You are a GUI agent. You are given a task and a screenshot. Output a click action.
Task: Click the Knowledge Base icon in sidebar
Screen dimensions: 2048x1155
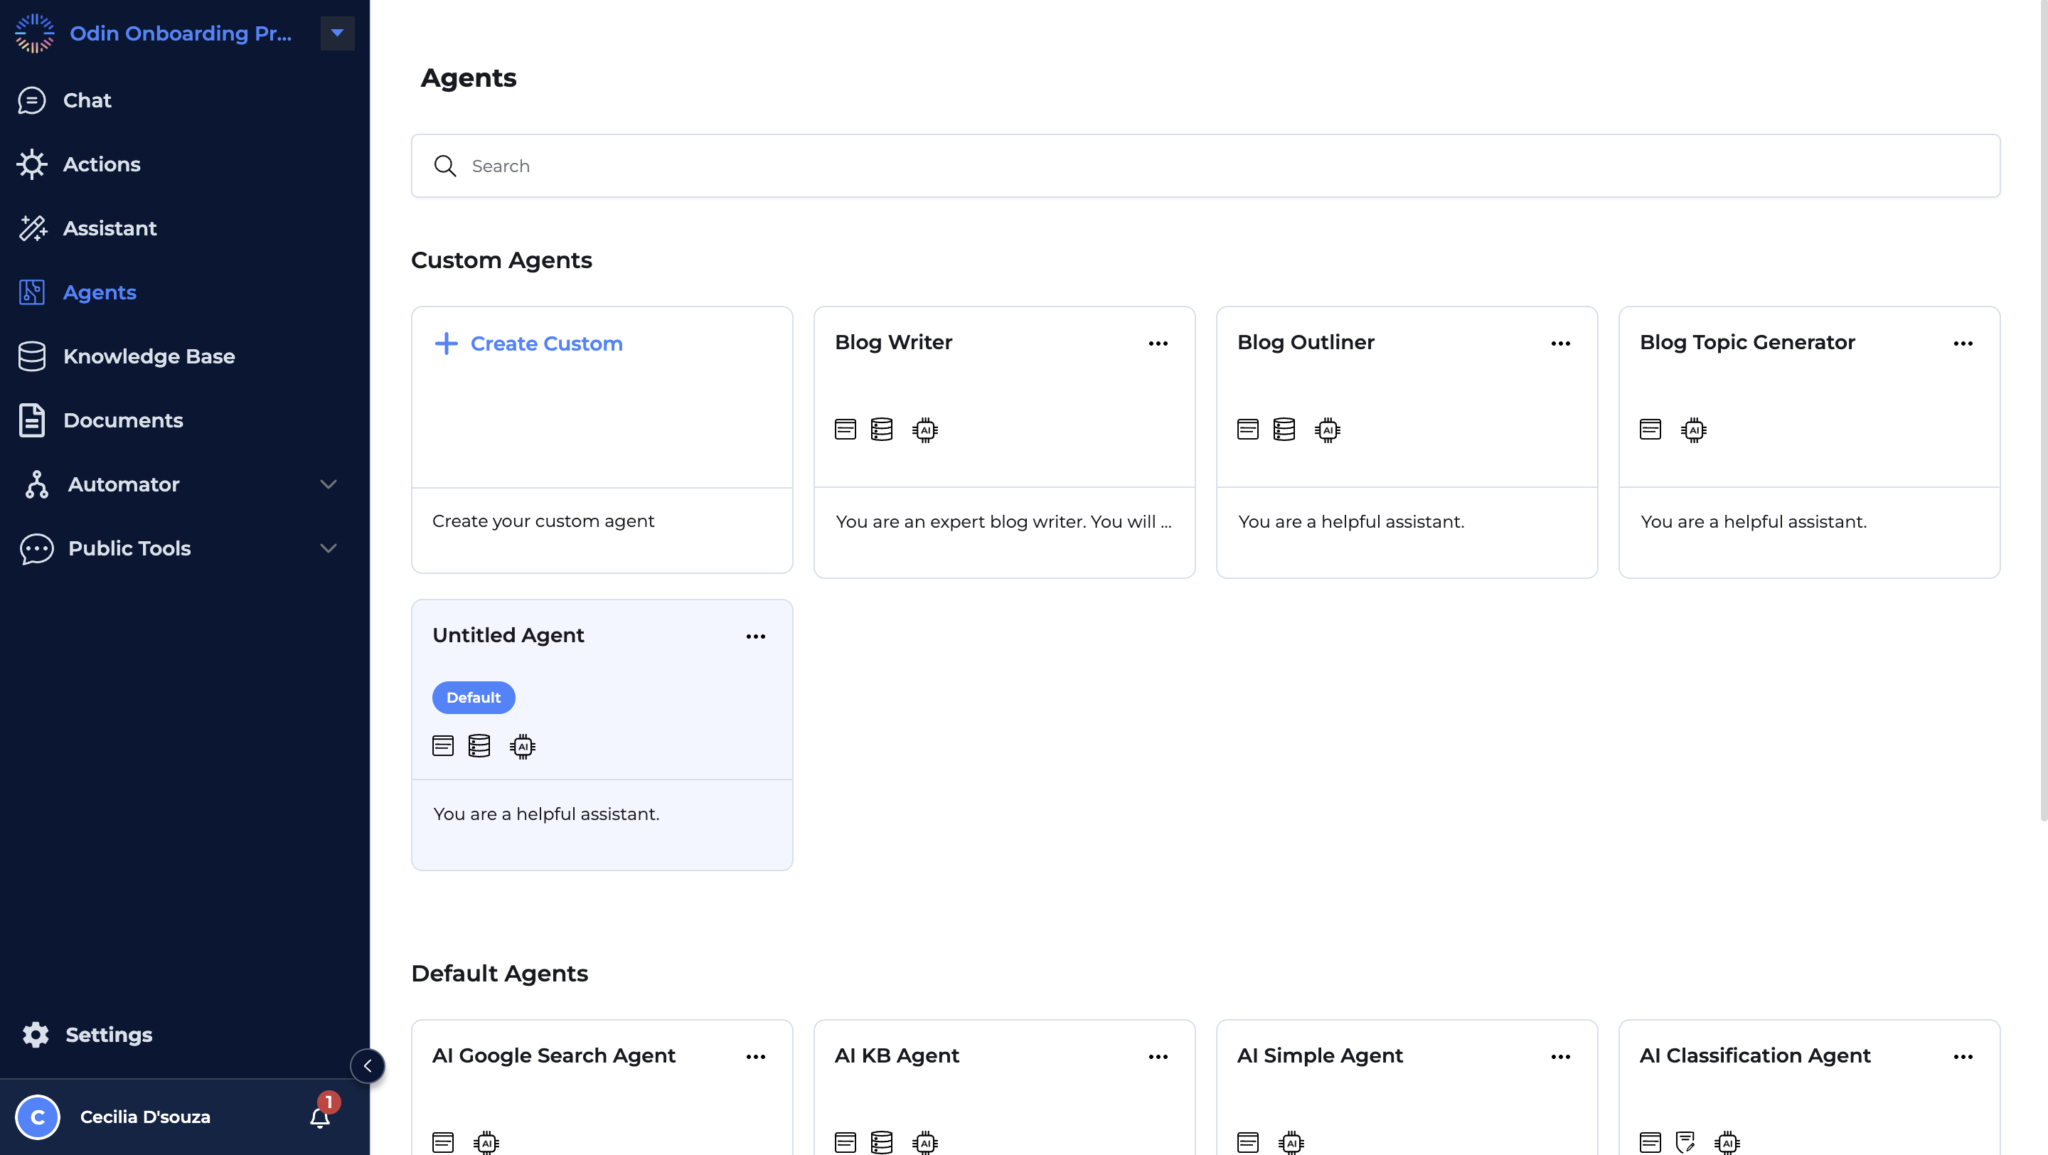tap(33, 356)
